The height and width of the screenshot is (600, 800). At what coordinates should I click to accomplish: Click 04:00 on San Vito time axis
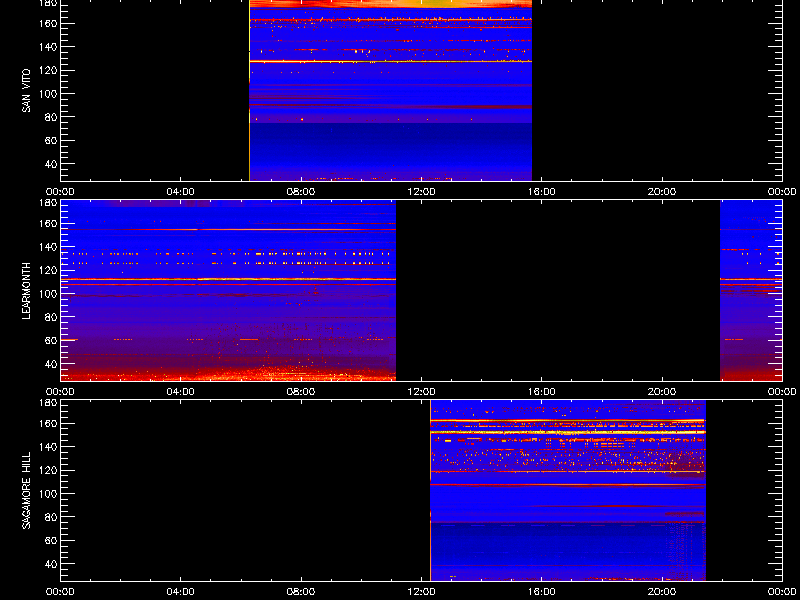point(181,192)
